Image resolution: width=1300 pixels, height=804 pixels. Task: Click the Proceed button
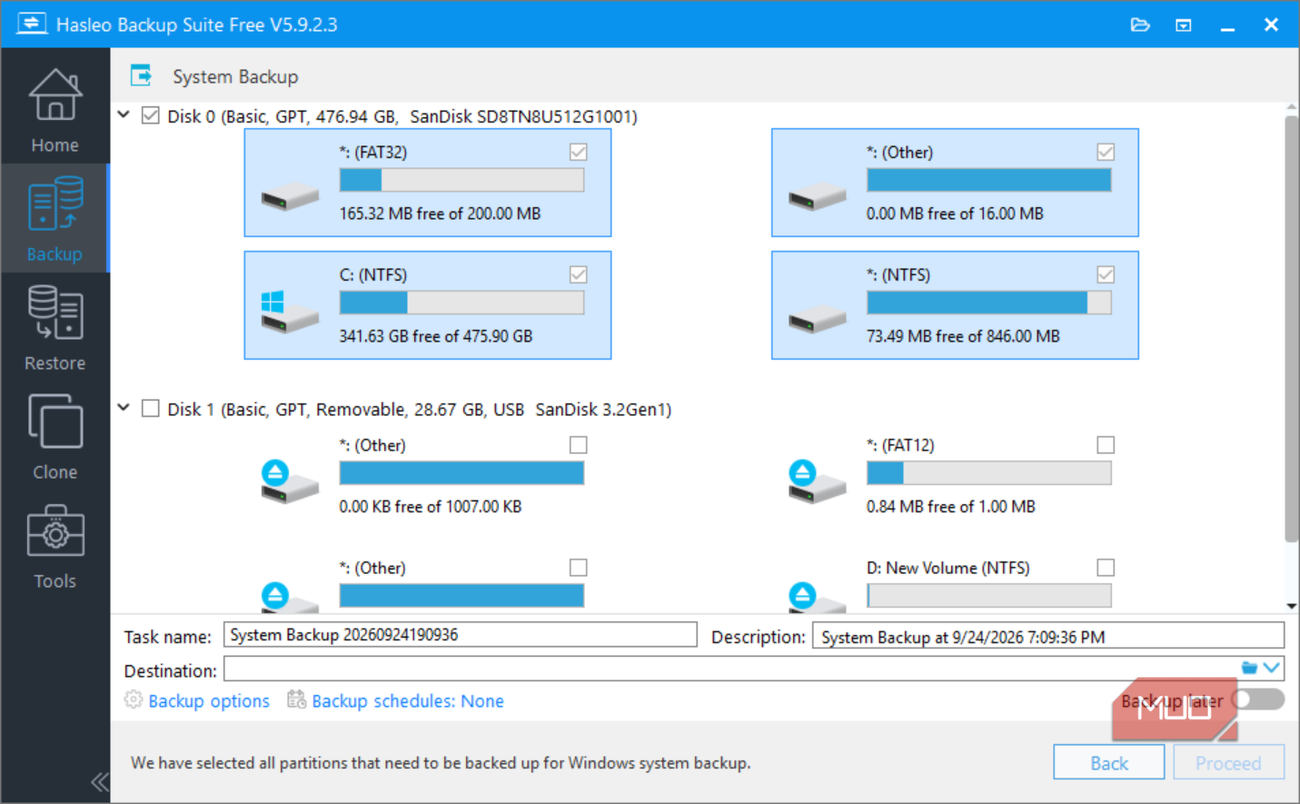tap(1228, 763)
